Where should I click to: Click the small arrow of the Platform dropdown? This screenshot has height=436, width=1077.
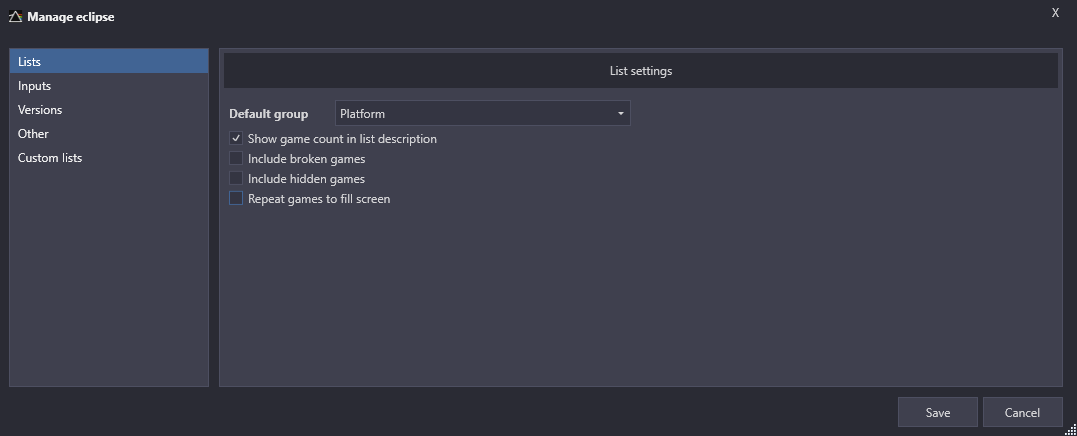point(620,114)
